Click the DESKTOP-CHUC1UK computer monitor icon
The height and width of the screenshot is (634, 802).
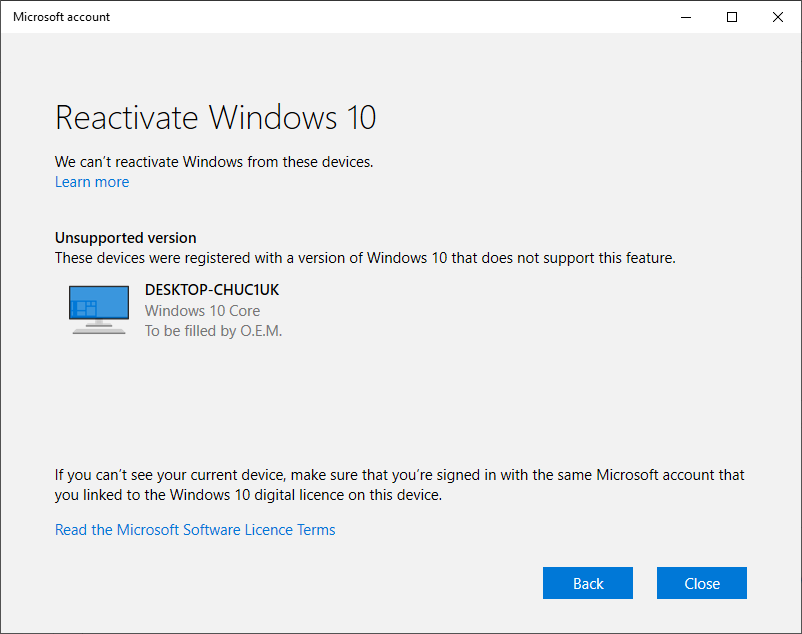pos(99,309)
